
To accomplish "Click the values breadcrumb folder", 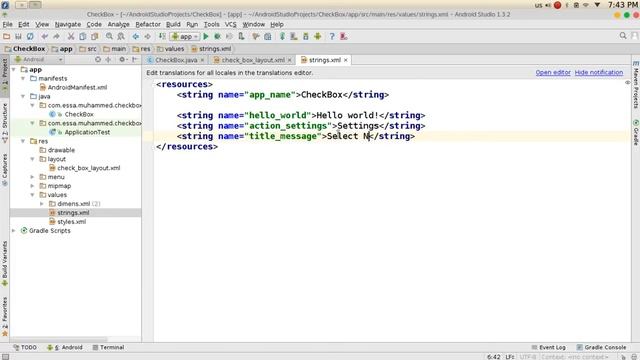I will click(x=171, y=49).
